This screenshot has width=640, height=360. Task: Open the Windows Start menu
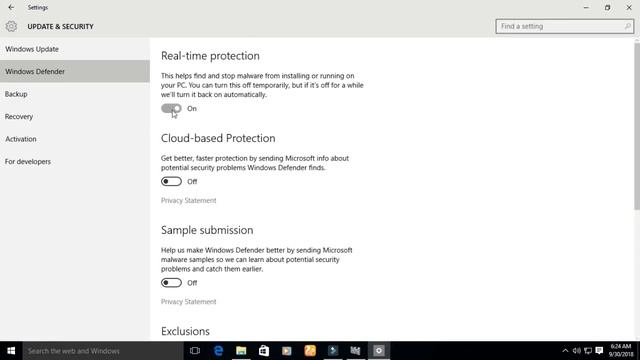tap(11, 351)
